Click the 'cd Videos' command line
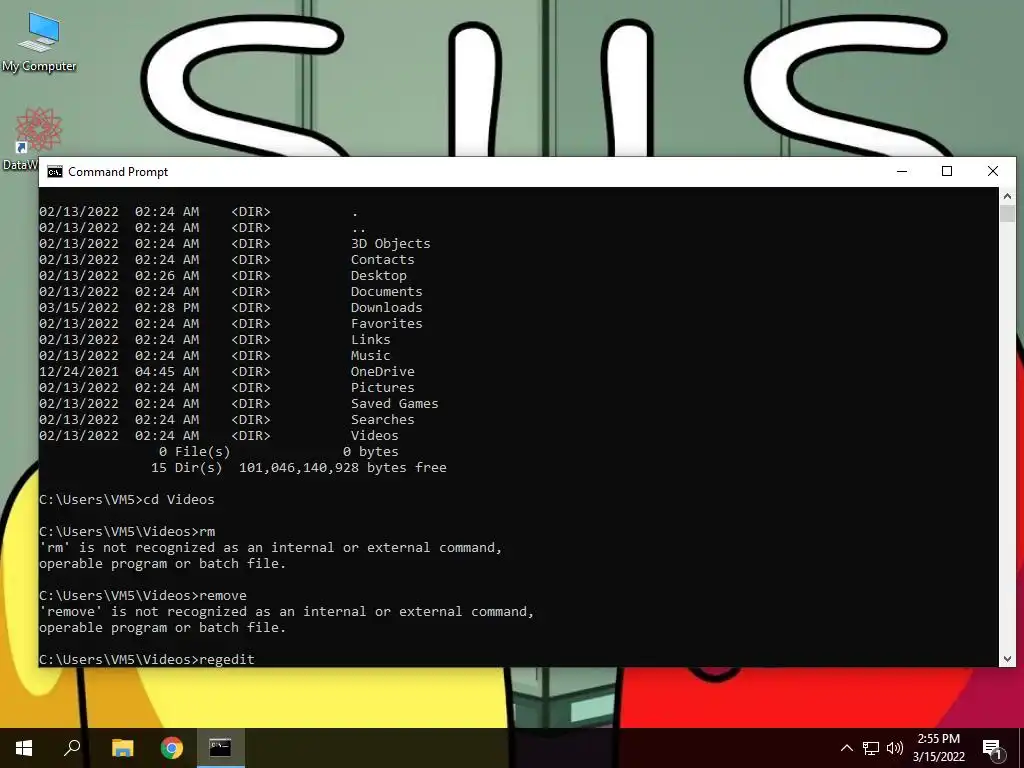This screenshot has height=768, width=1024. pyautogui.click(x=127, y=500)
